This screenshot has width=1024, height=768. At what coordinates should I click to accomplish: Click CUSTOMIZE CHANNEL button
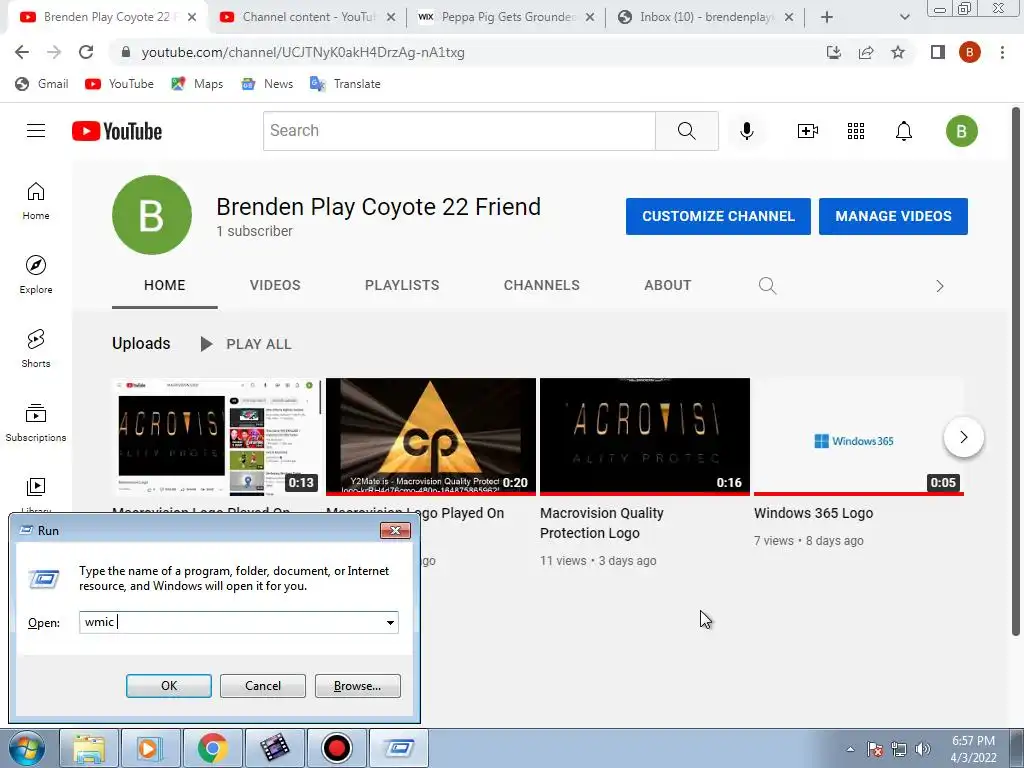coord(718,216)
